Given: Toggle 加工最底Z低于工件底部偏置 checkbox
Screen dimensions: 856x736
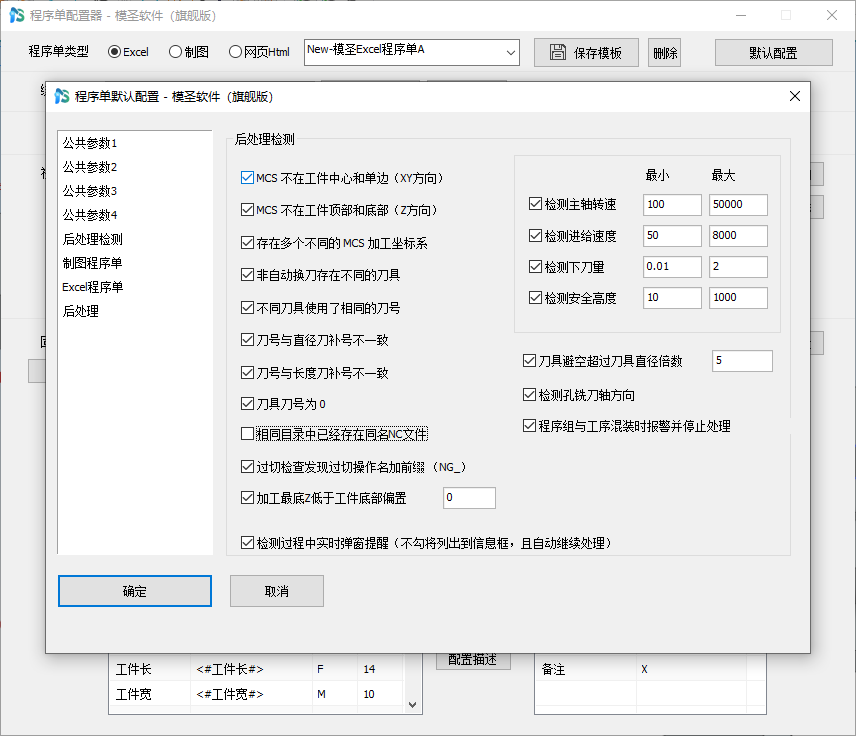Looking at the screenshot, I should click(x=247, y=498).
